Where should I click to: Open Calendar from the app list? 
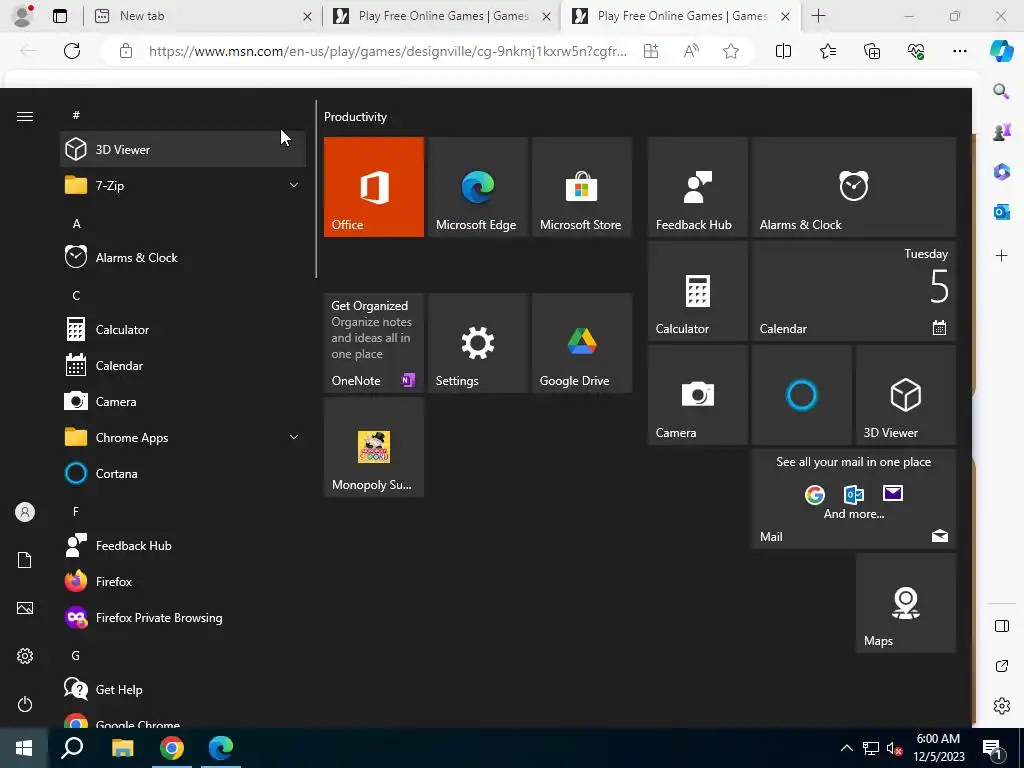[x=183, y=366]
